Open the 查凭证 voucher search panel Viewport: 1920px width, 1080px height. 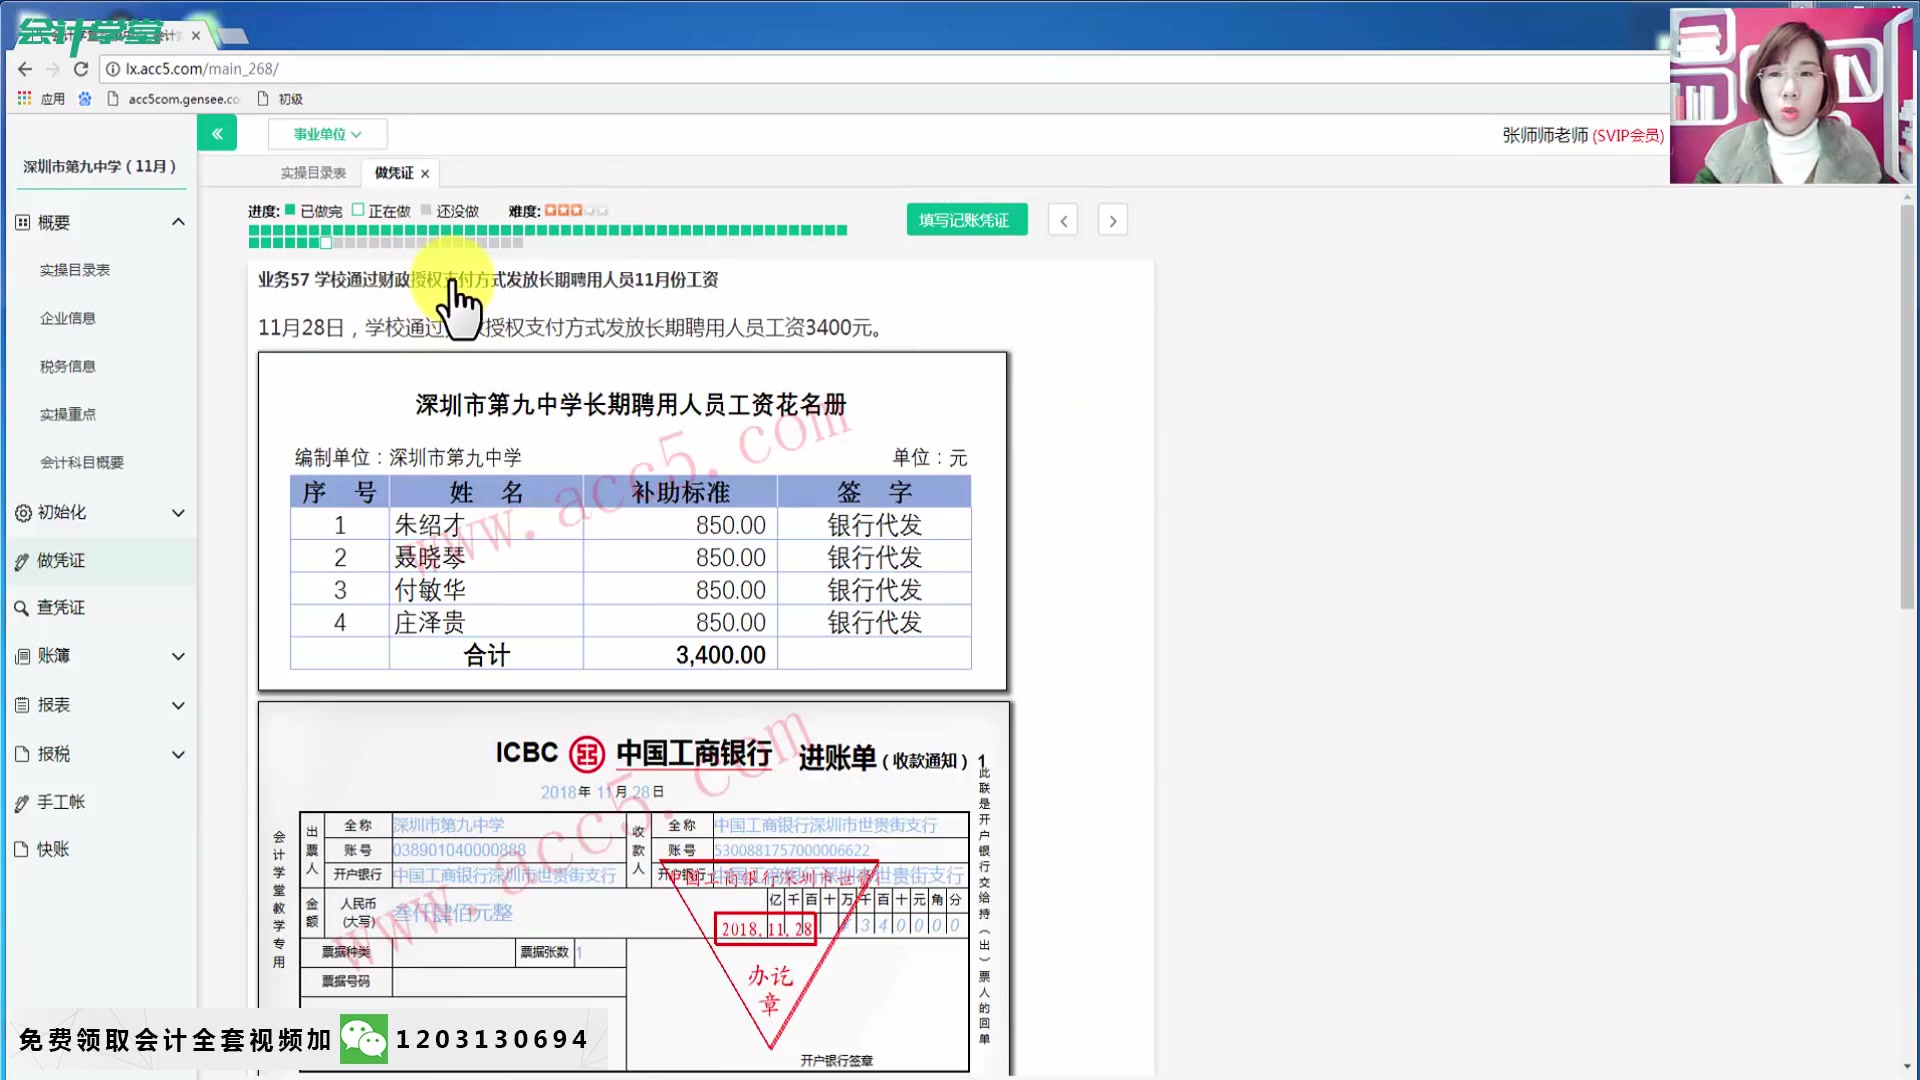click(21, 608)
